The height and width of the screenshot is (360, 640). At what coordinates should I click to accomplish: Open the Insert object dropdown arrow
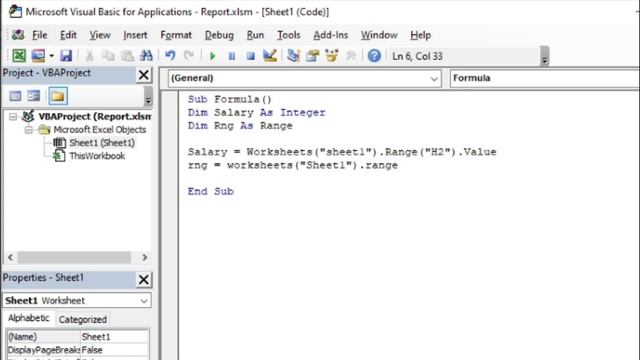point(51,56)
